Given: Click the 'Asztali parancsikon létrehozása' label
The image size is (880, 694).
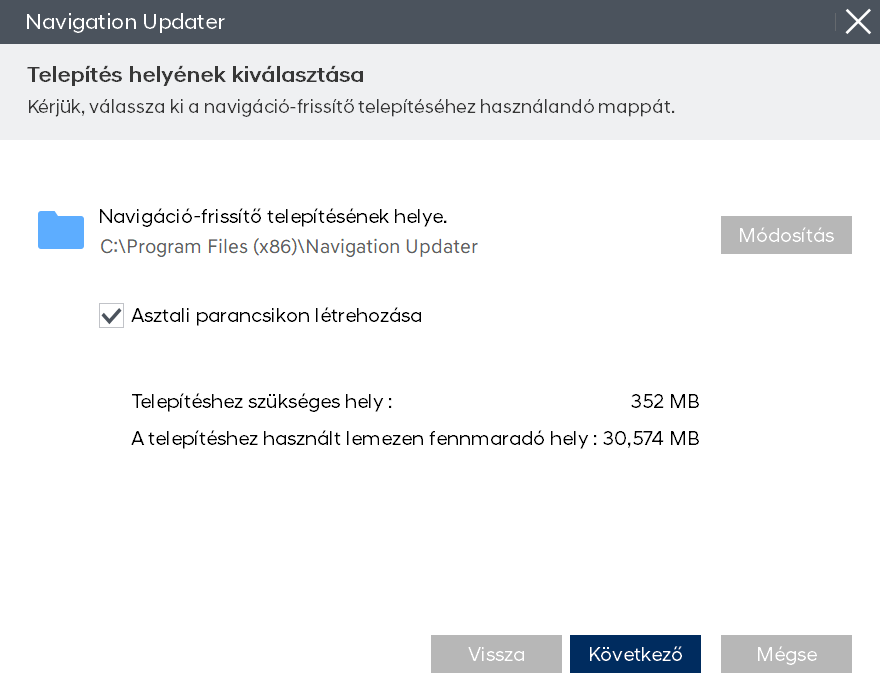Looking at the screenshot, I should 276,316.
